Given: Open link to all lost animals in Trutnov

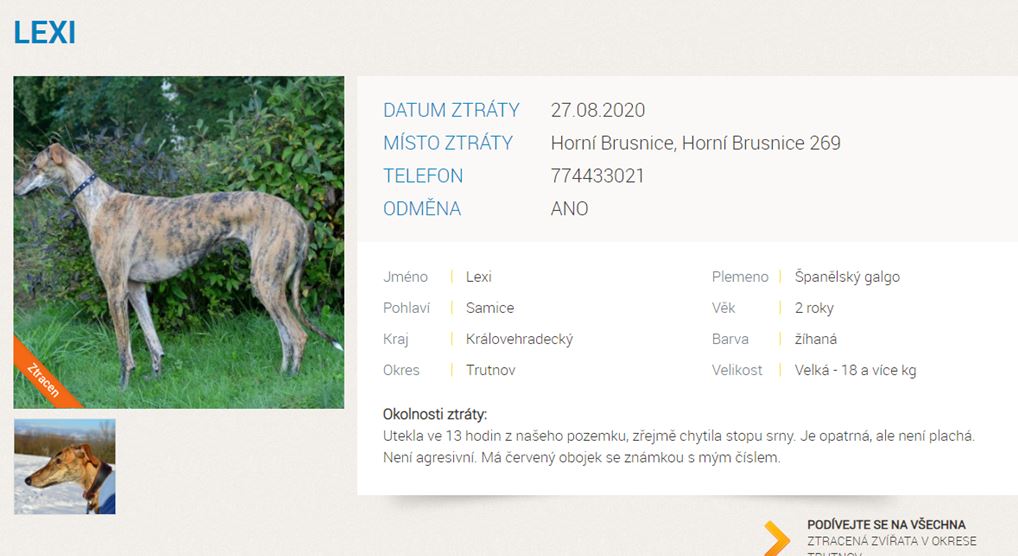Looking at the screenshot, I should click(886, 535).
